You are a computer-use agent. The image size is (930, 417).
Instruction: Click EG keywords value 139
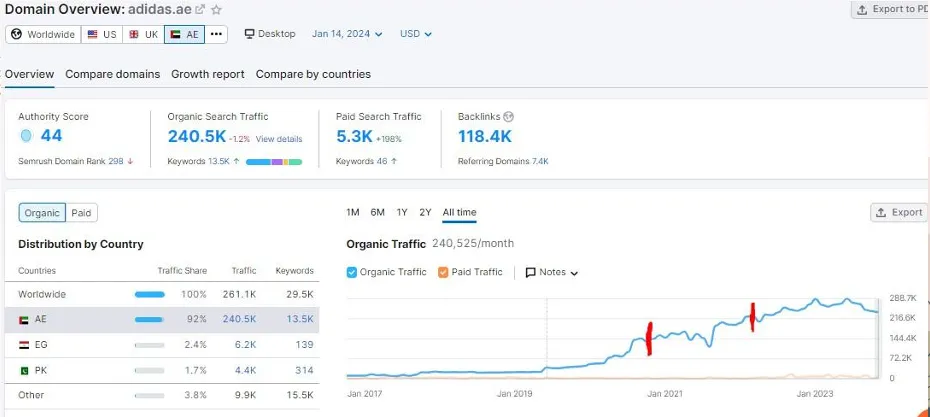[305, 344]
